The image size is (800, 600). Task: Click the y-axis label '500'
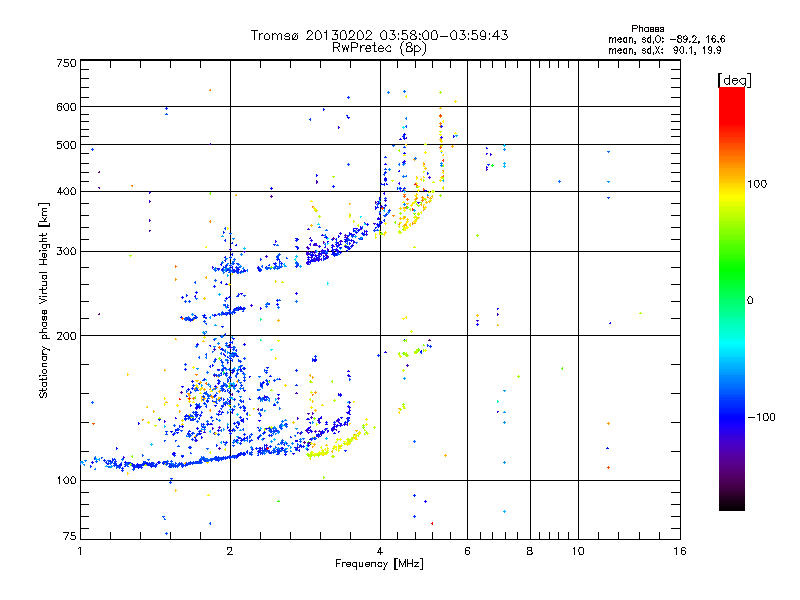(66, 145)
